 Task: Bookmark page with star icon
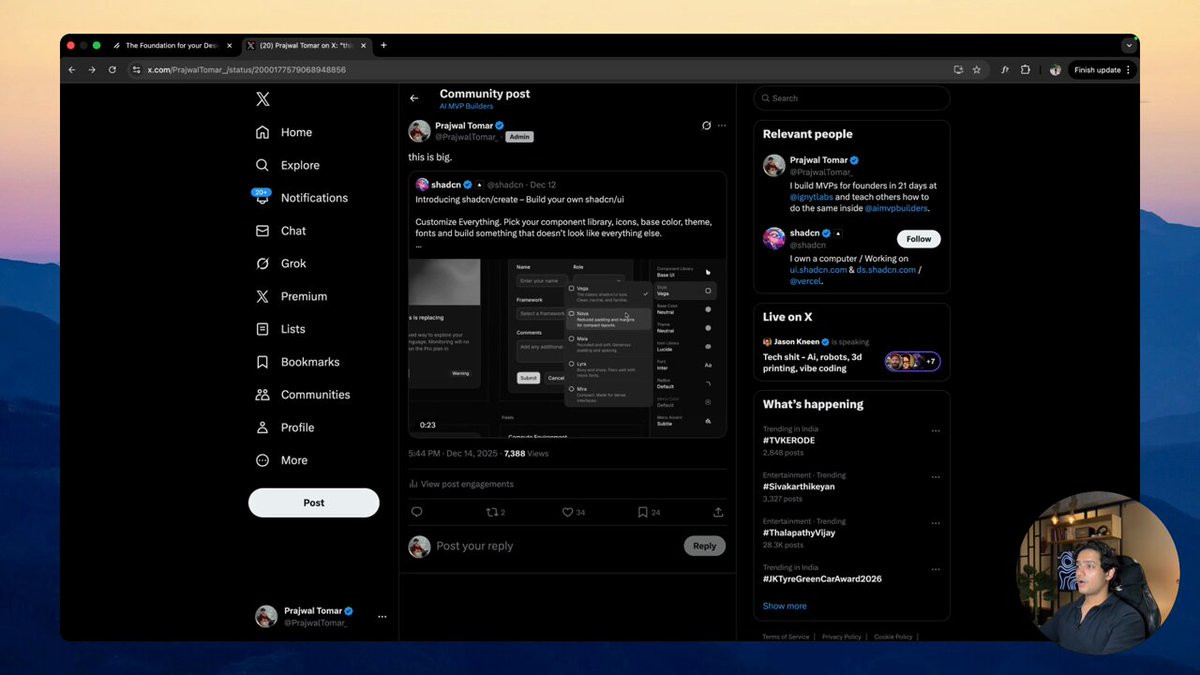click(977, 70)
